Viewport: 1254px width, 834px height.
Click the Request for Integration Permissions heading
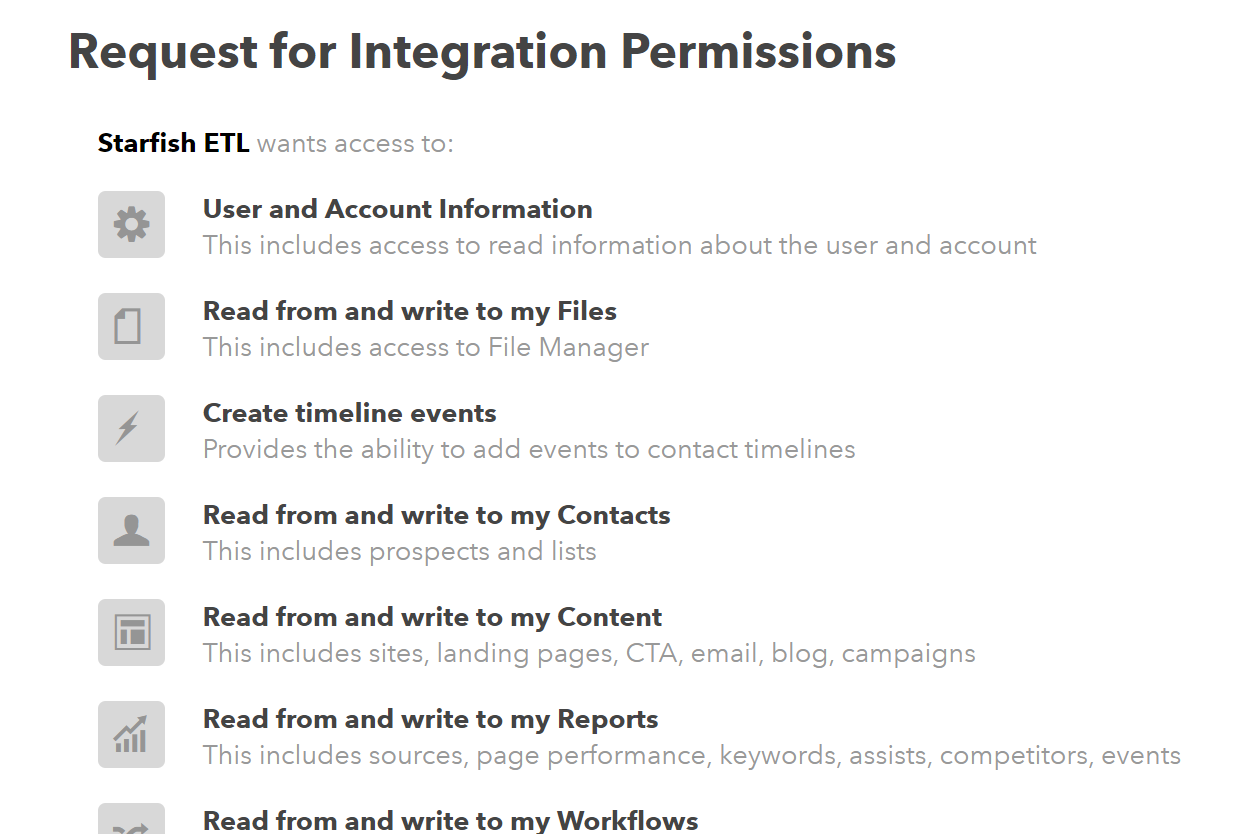point(482,51)
